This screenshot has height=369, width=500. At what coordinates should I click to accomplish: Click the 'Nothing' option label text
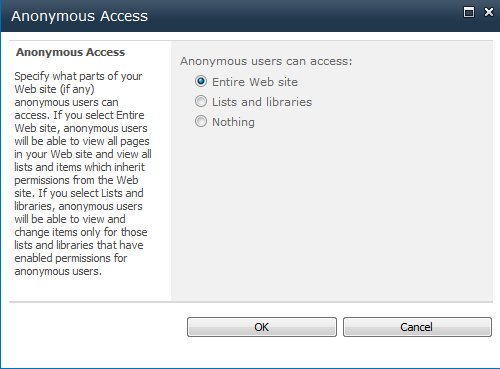pyautogui.click(x=233, y=122)
